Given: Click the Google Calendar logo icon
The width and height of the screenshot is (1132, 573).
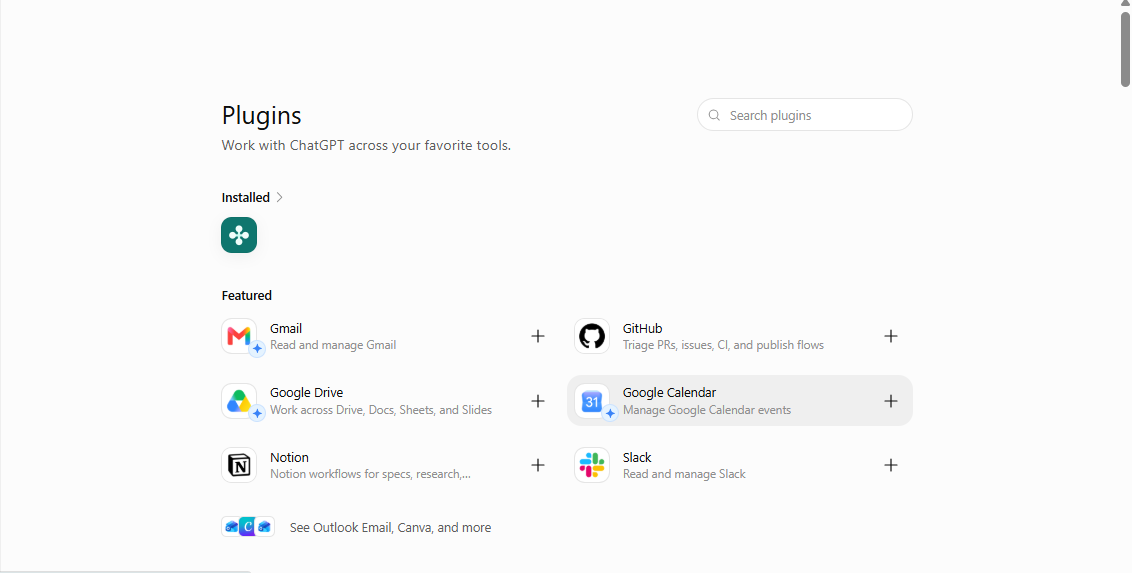Looking at the screenshot, I should tap(592, 401).
